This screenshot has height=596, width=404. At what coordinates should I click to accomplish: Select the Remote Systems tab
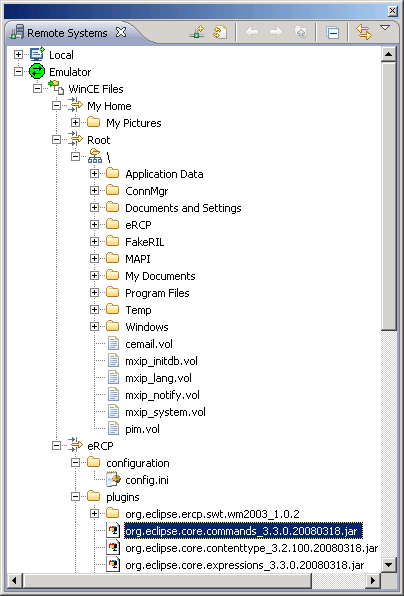tap(67, 33)
